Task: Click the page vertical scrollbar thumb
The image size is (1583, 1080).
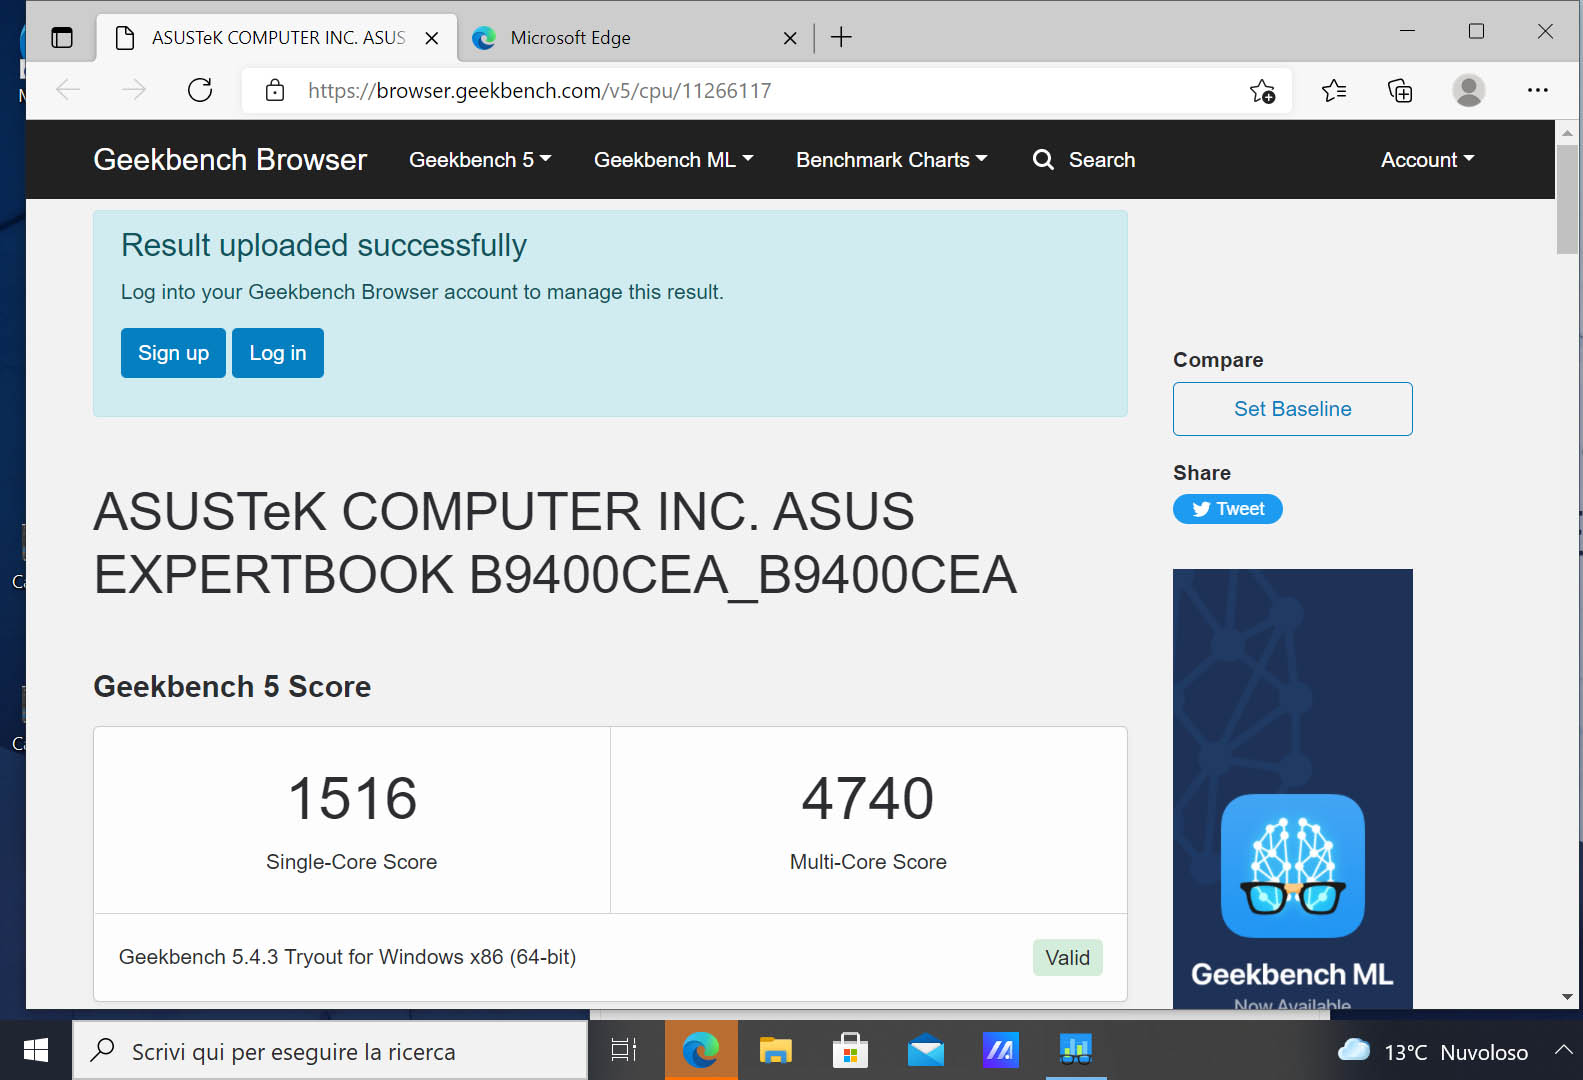Action: tap(1567, 200)
